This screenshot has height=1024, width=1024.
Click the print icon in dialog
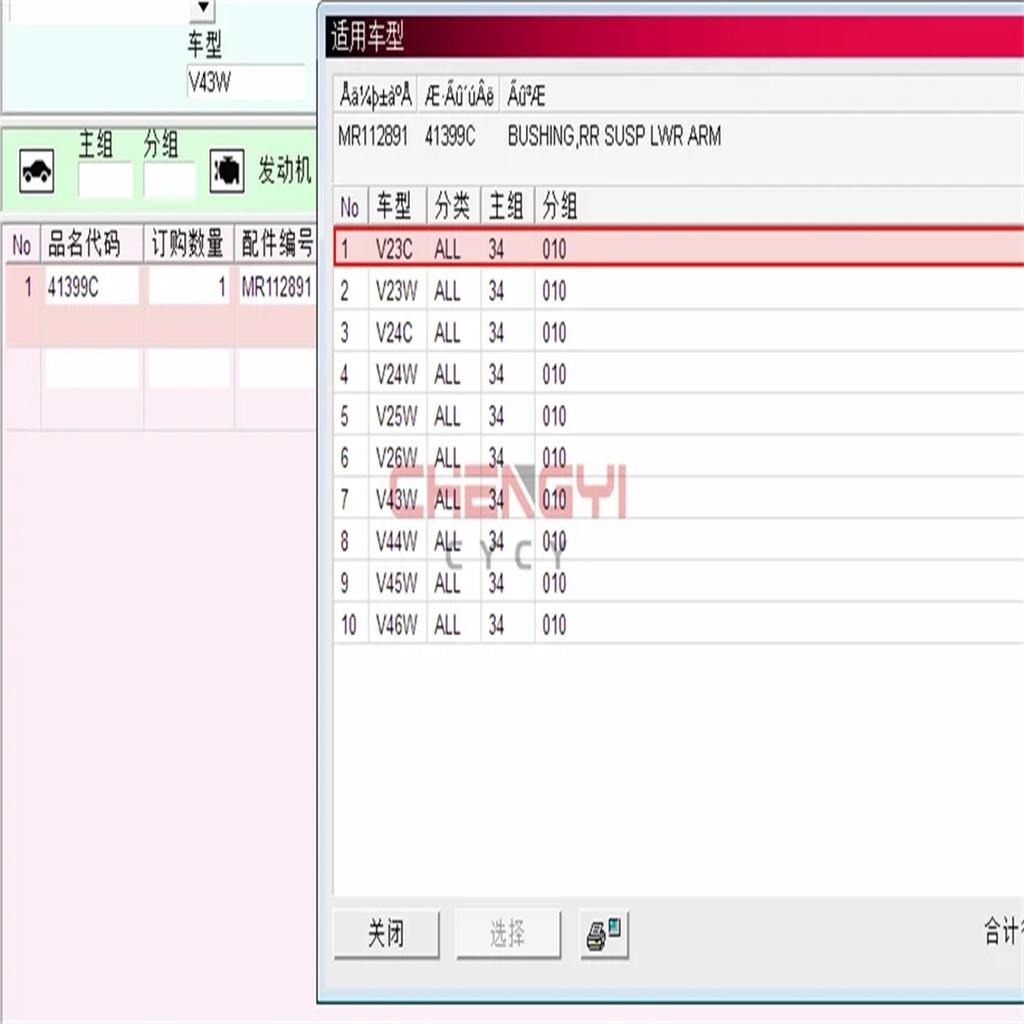(604, 935)
